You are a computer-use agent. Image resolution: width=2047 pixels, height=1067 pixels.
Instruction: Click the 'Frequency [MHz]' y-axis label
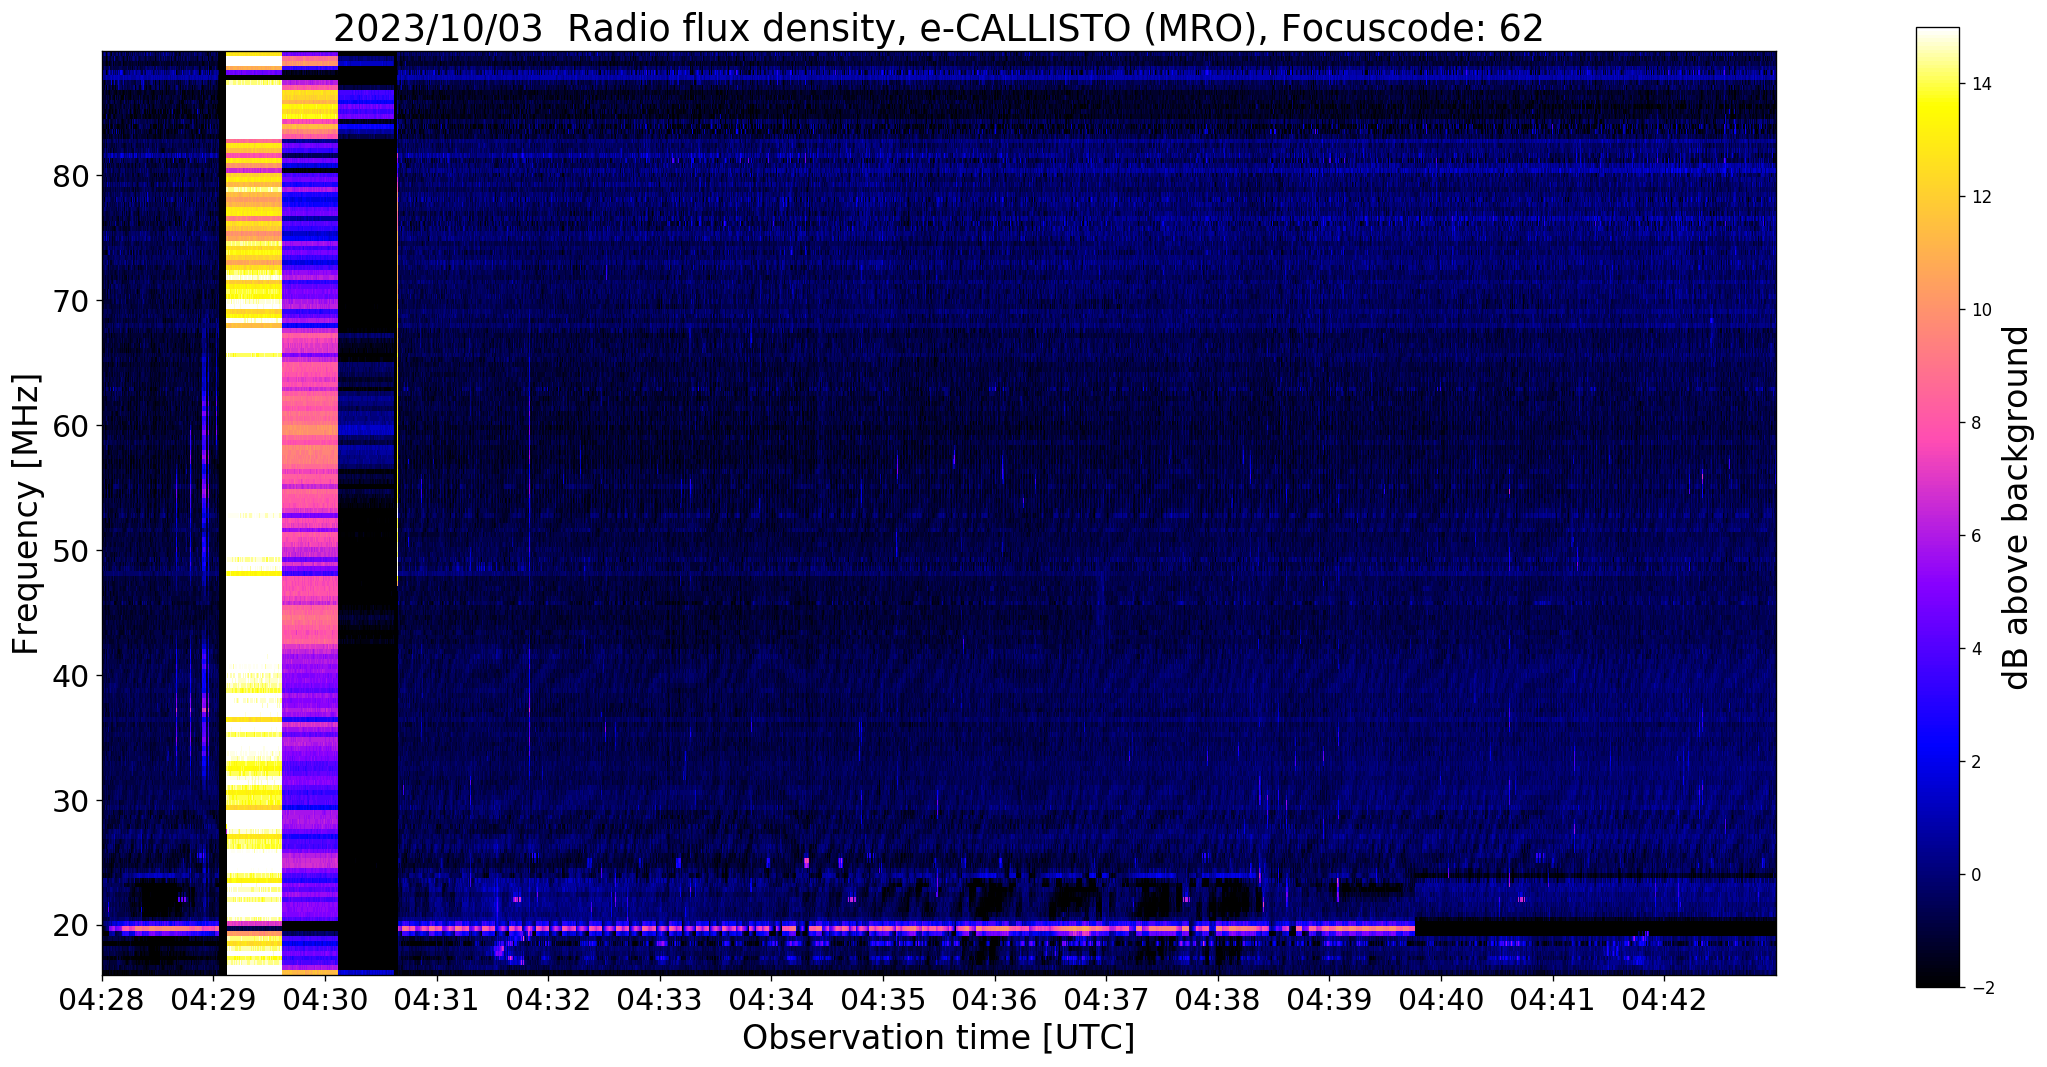26,513
